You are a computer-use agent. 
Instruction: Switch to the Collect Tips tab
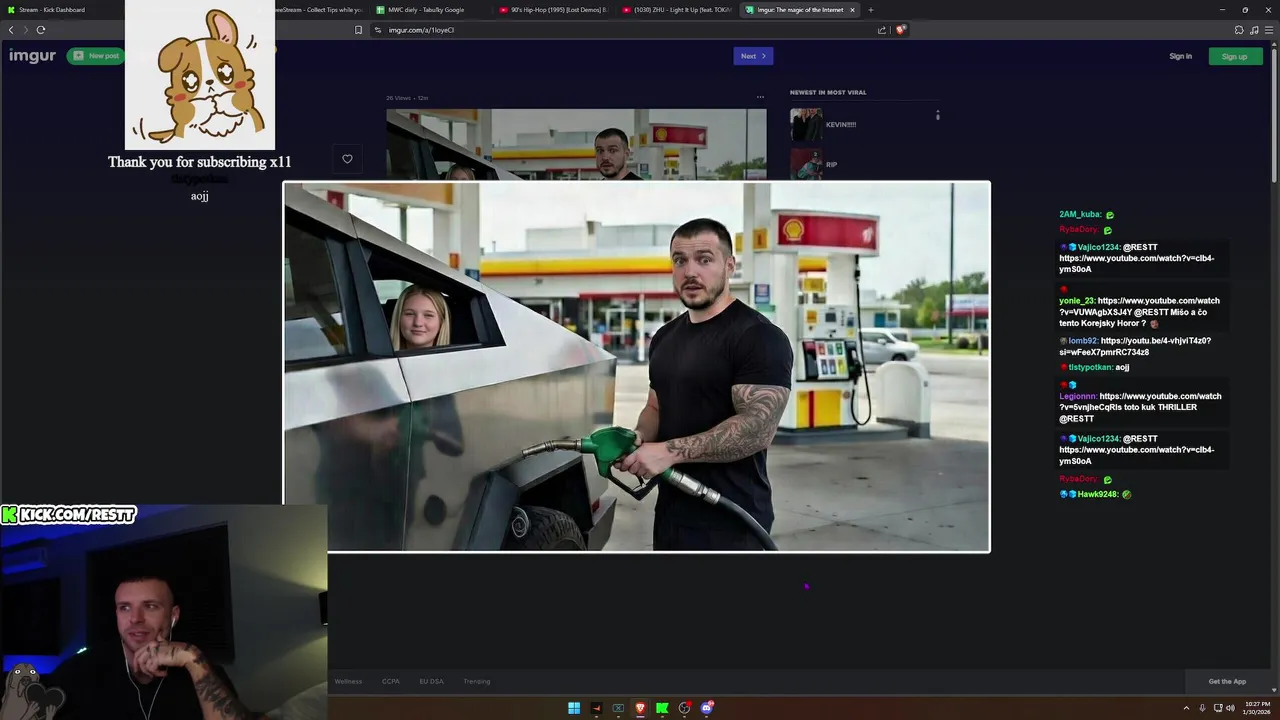(318, 10)
